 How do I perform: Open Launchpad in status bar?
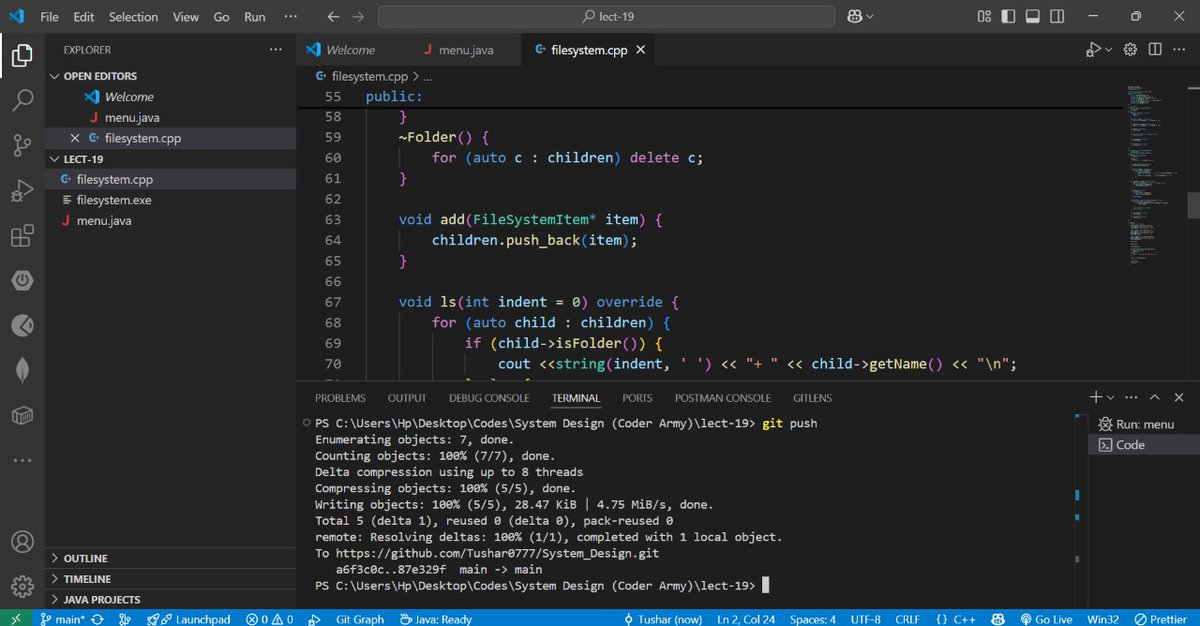[x=187, y=619]
